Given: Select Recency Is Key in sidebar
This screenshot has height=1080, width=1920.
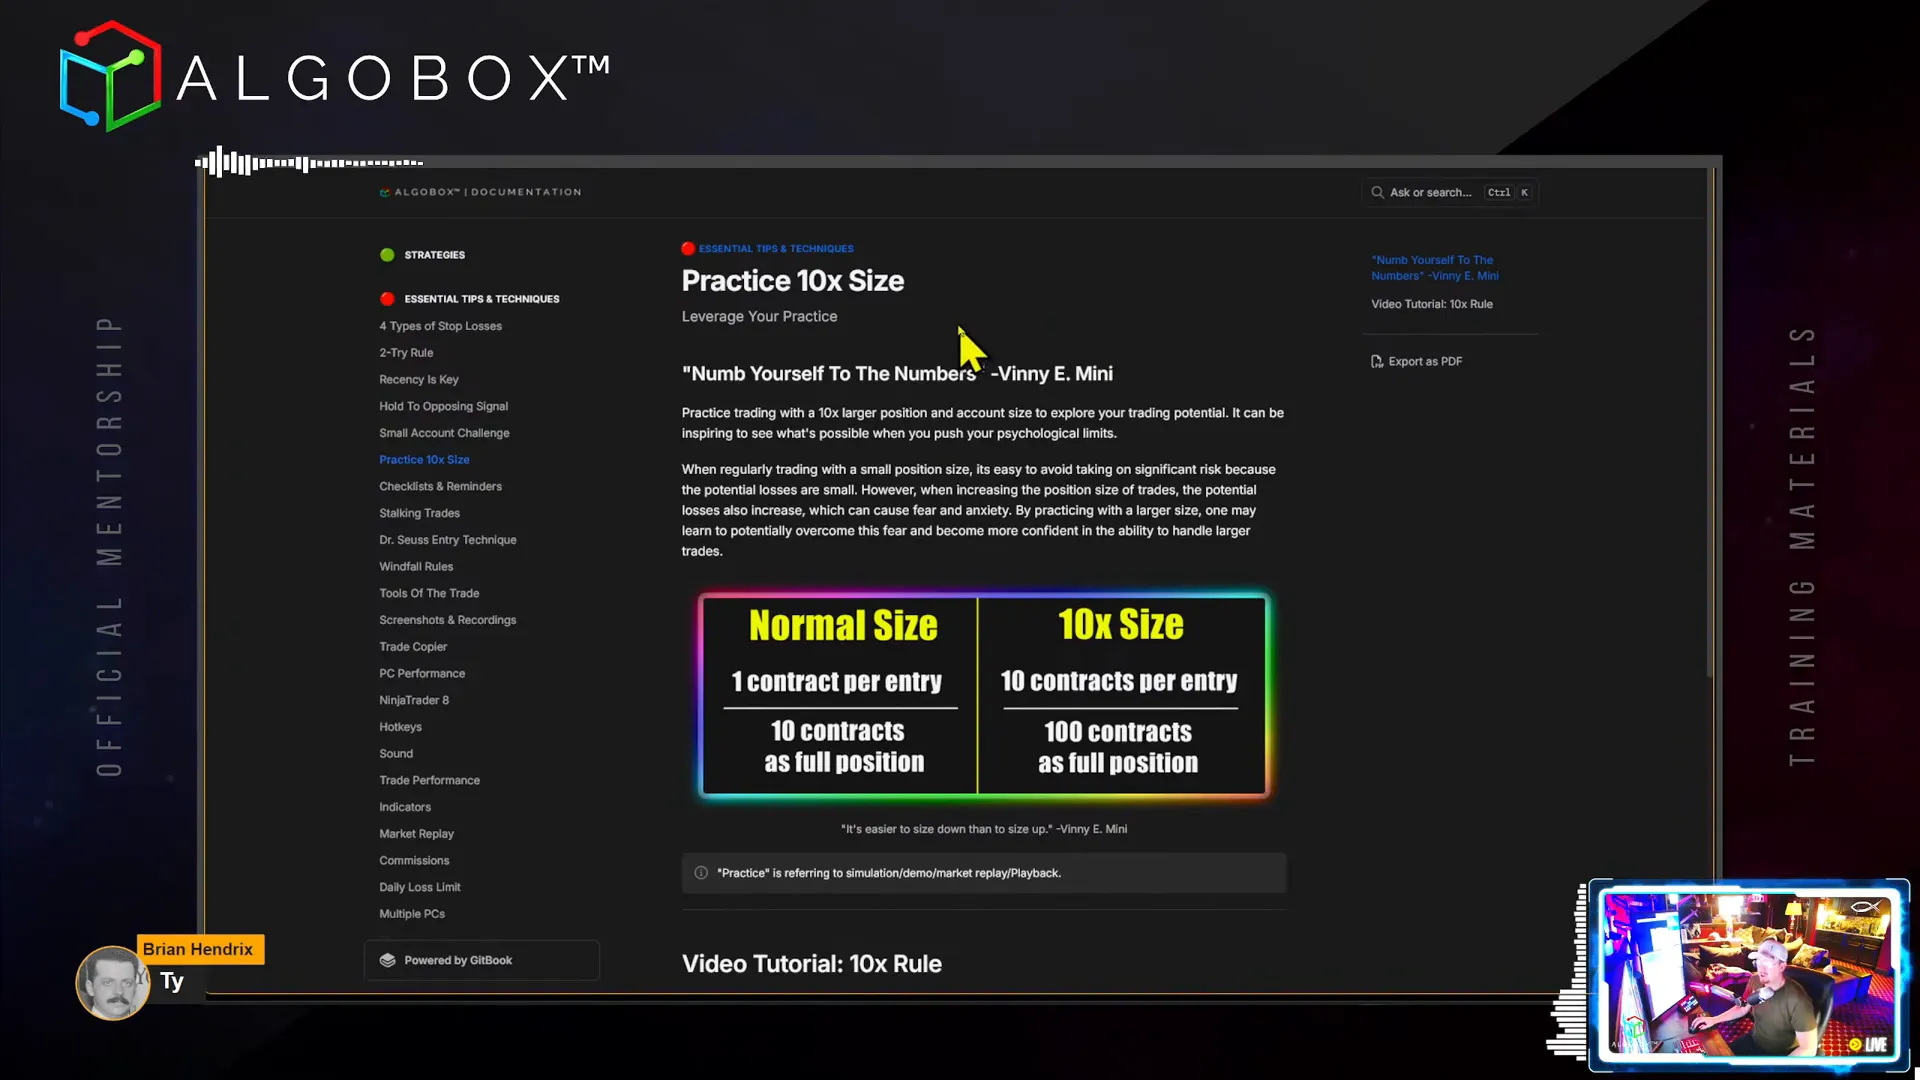Looking at the screenshot, I should click(418, 380).
